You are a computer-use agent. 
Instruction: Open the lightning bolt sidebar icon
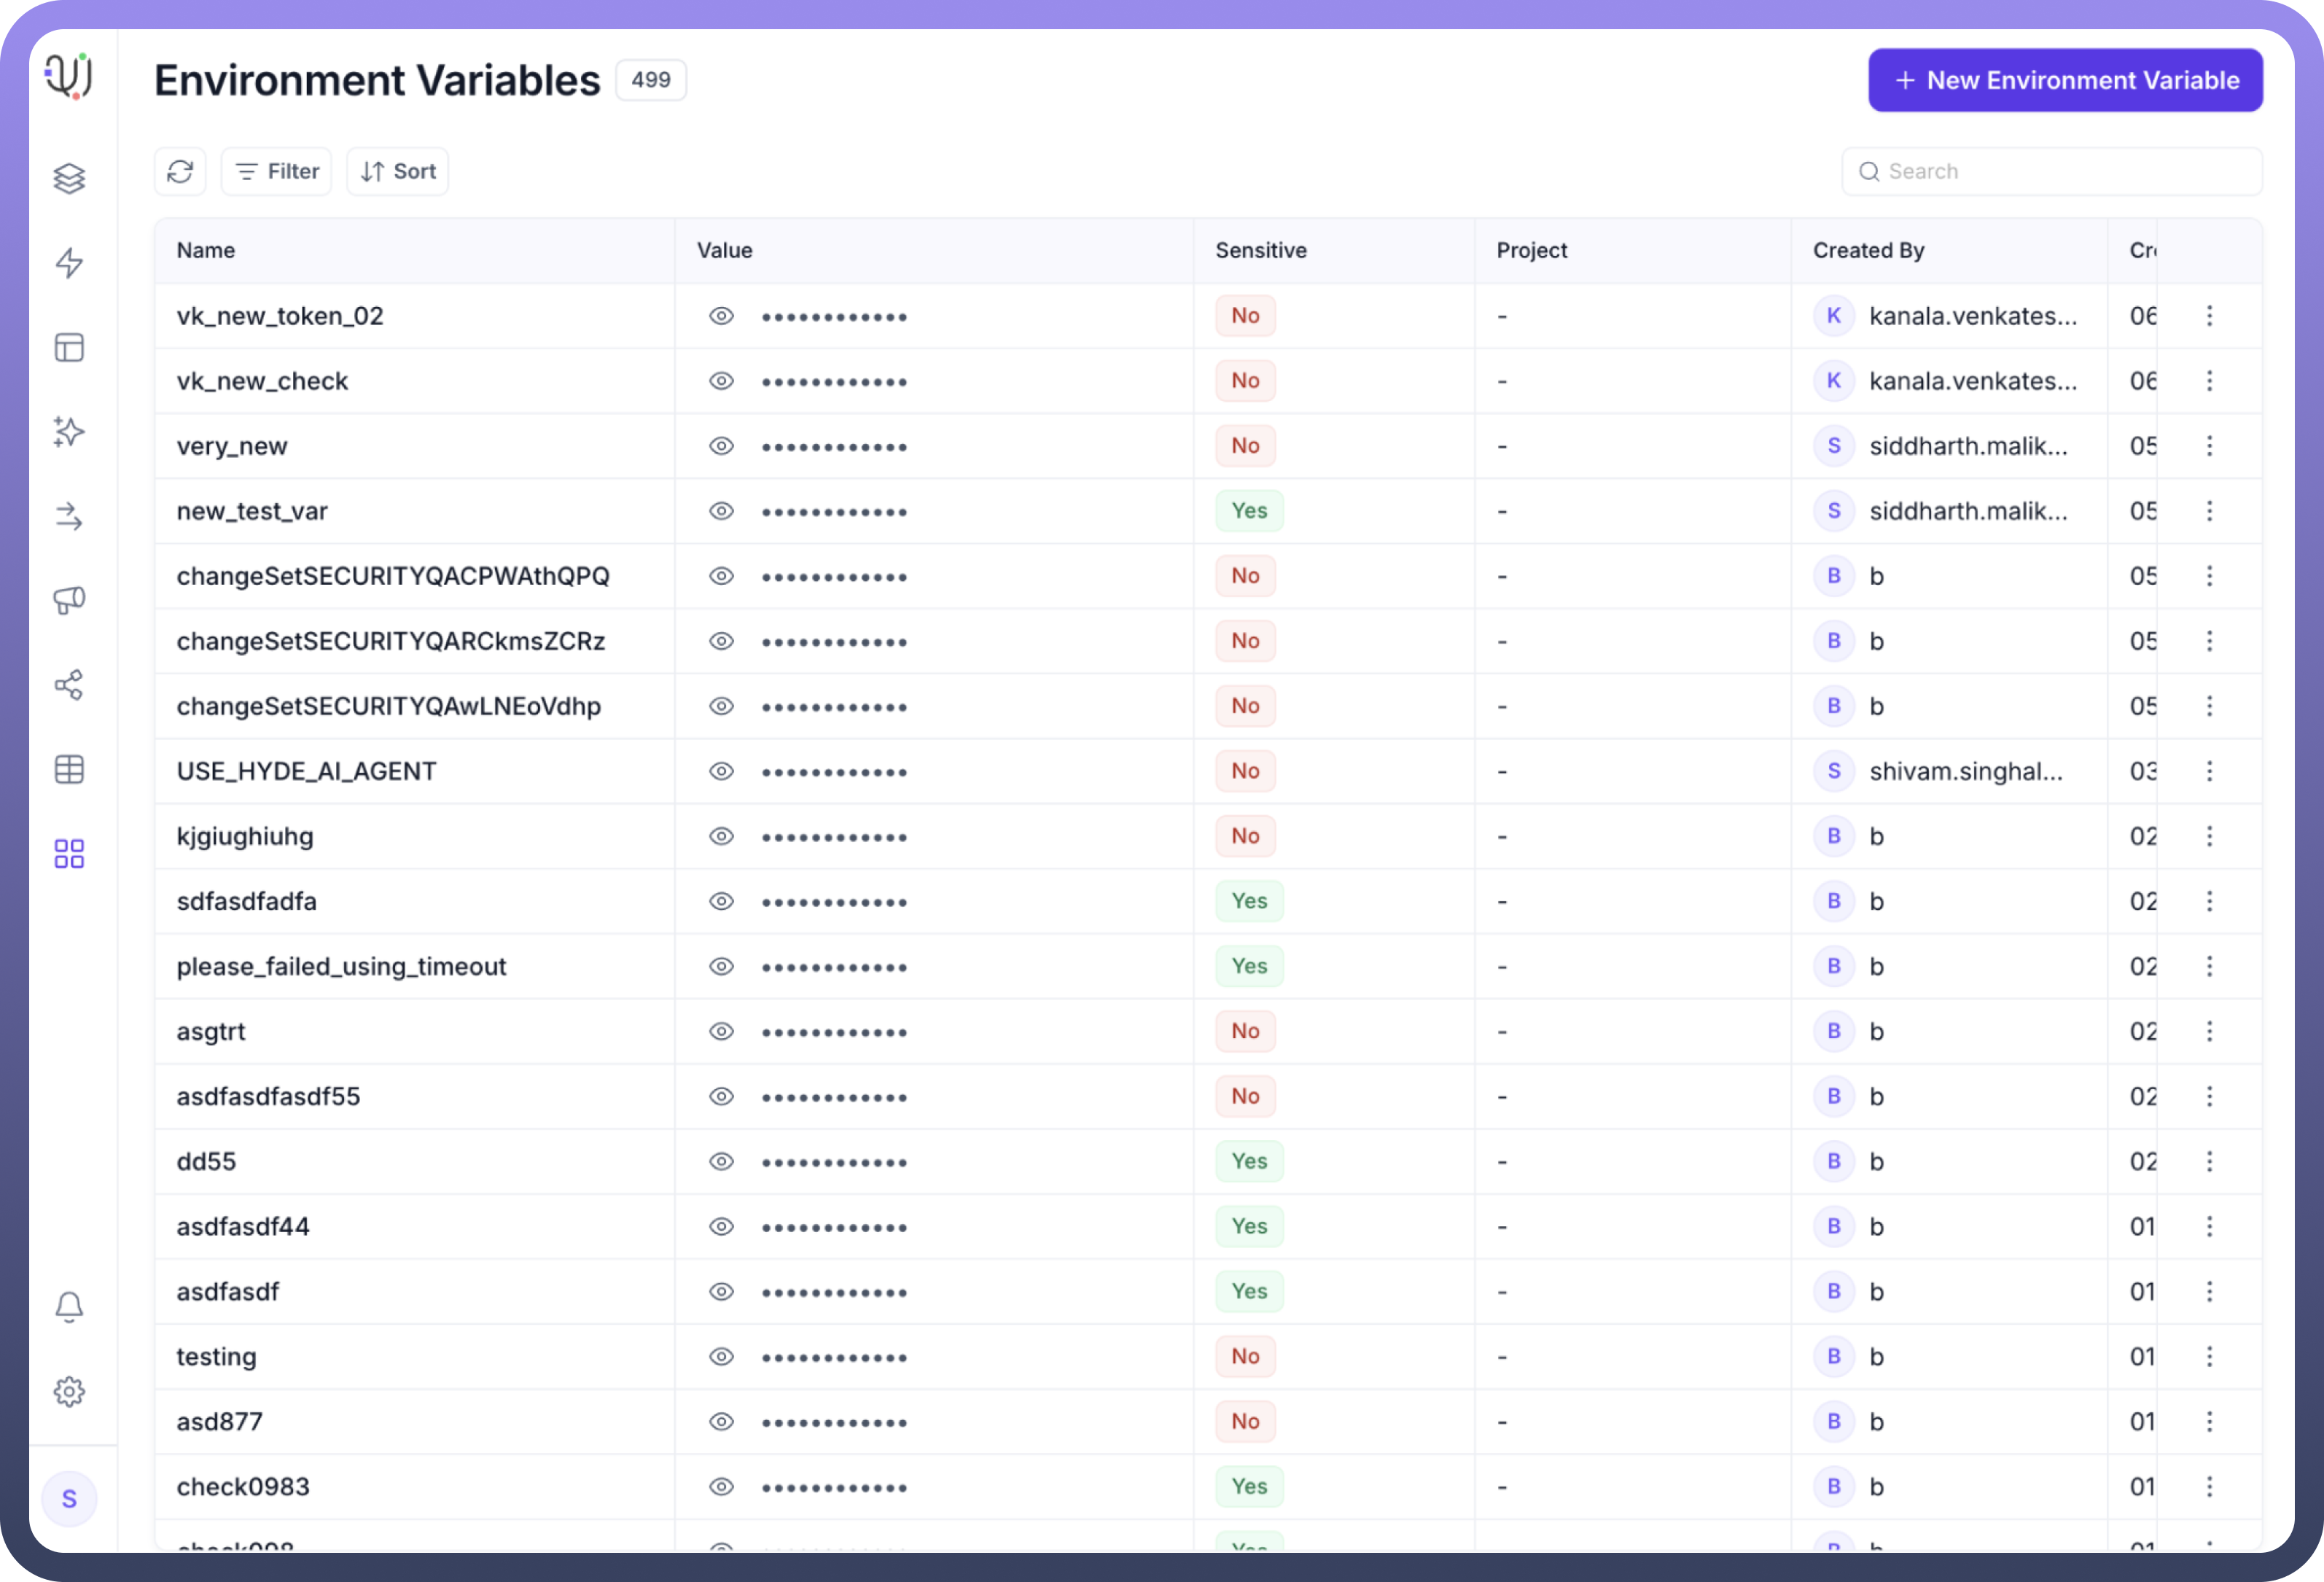69,263
